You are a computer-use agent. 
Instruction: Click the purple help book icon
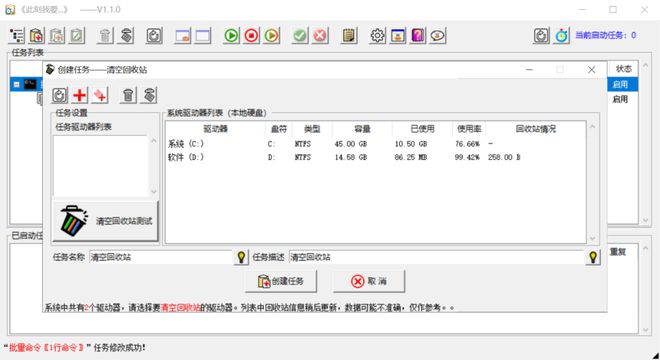[x=418, y=36]
